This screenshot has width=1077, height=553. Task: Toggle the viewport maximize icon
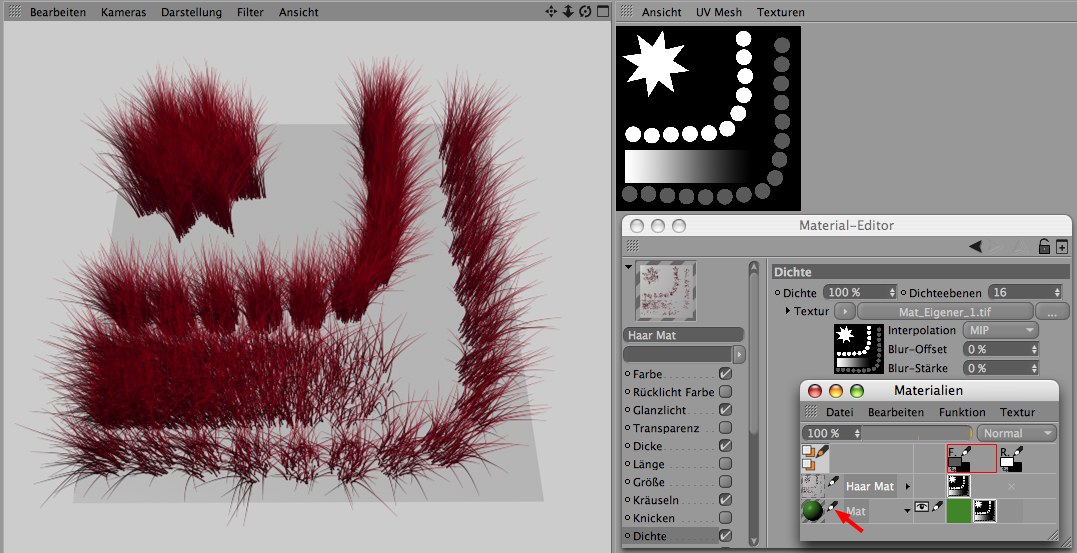click(x=601, y=12)
